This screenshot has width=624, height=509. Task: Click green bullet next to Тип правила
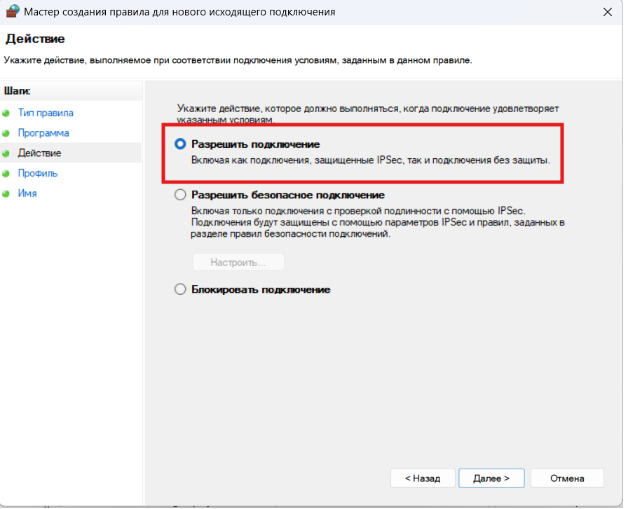pyautogui.click(x=6, y=113)
